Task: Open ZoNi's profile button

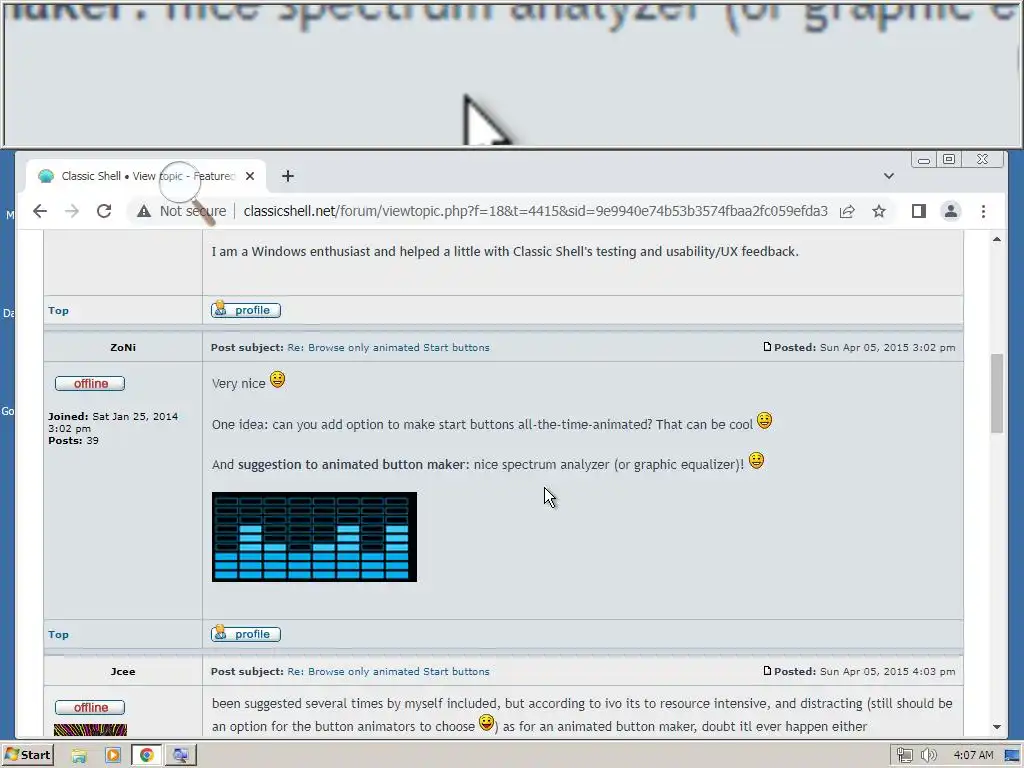Action: [246, 634]
